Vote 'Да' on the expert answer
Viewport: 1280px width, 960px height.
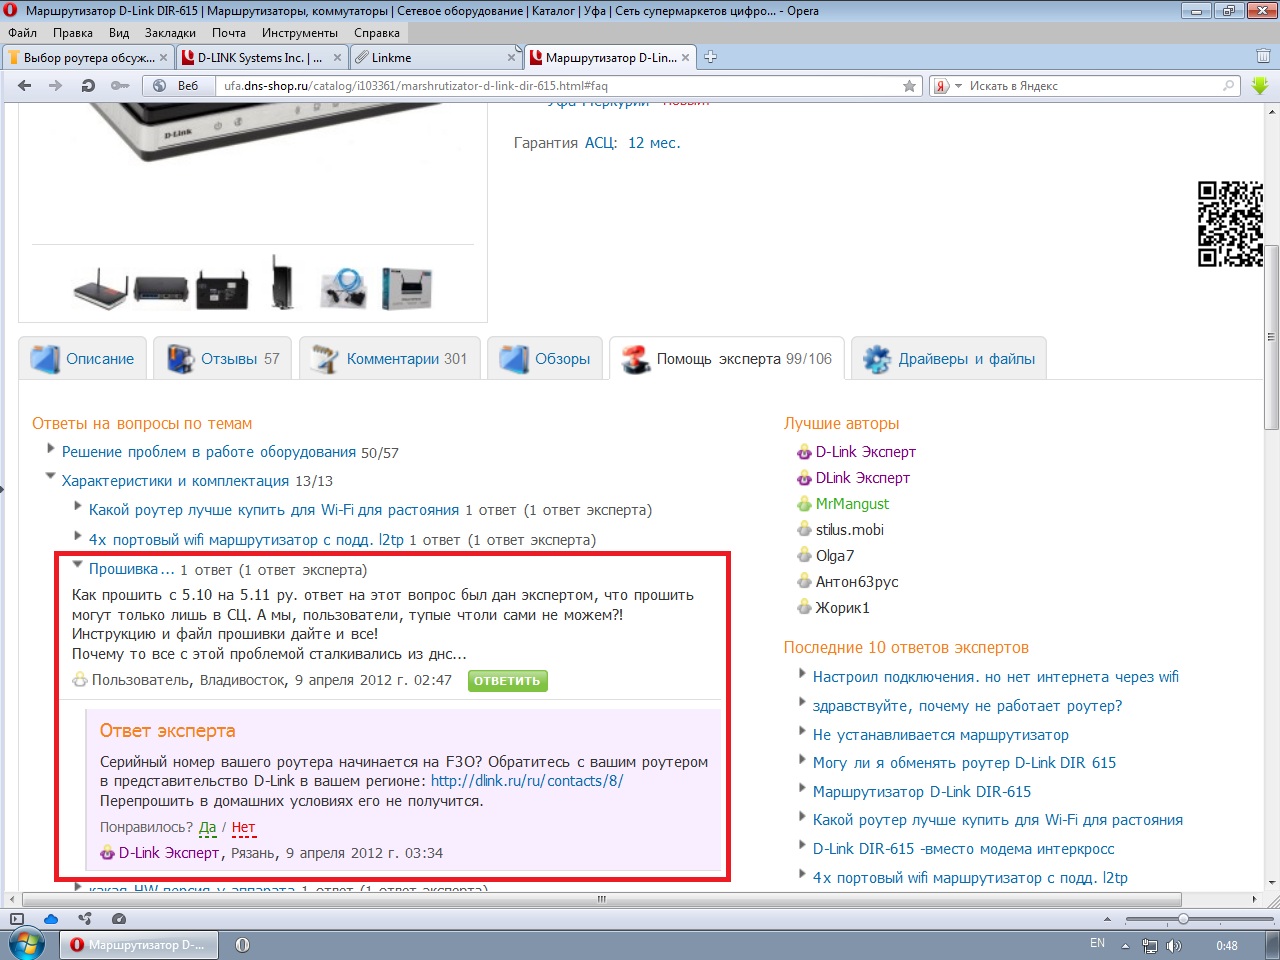[207, 827]
